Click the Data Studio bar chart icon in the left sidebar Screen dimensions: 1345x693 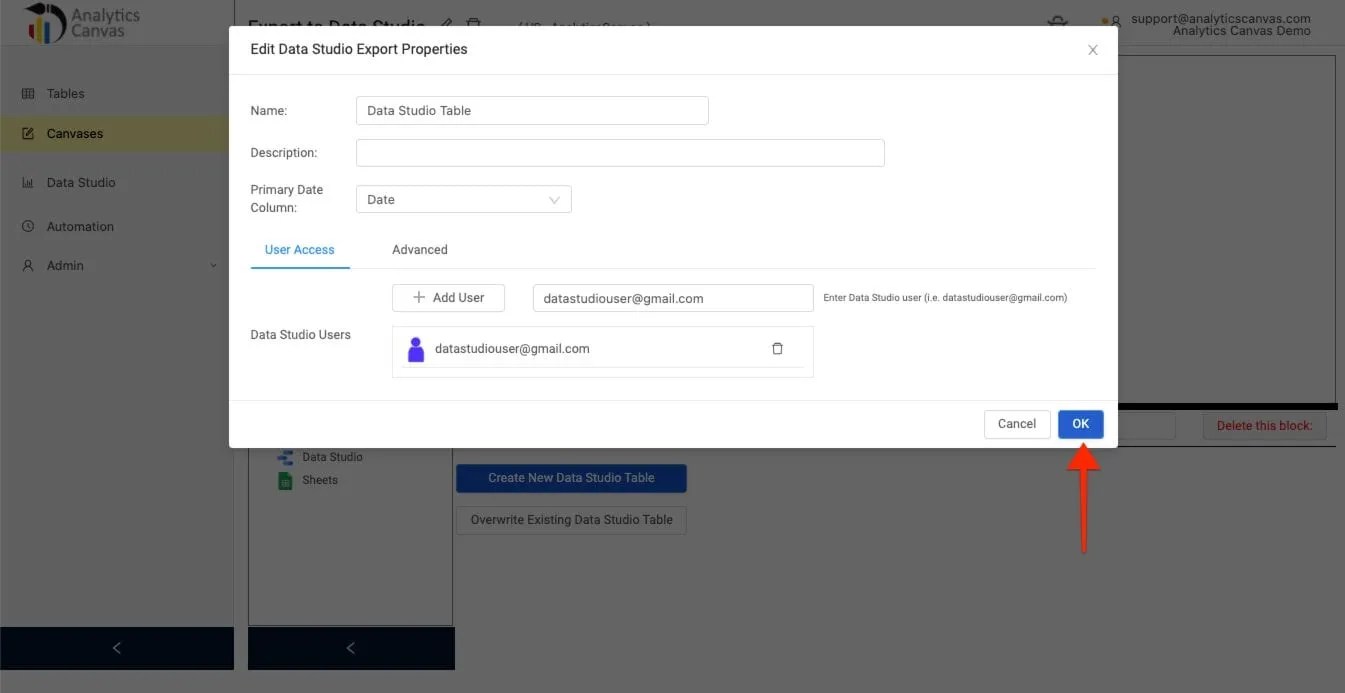pyautogui.click(x=28, y=183)
